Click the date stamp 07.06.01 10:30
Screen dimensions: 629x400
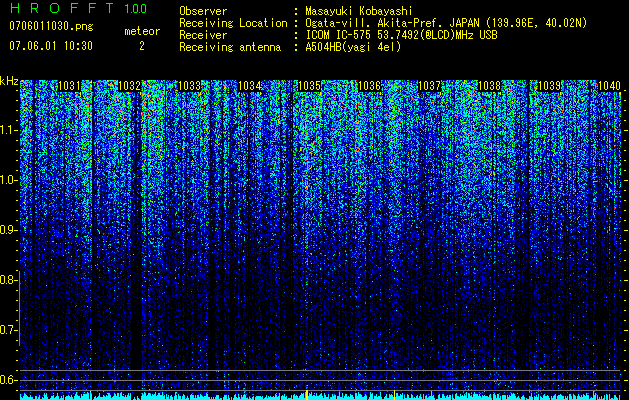pyautogui.click(x=51, y=46)
